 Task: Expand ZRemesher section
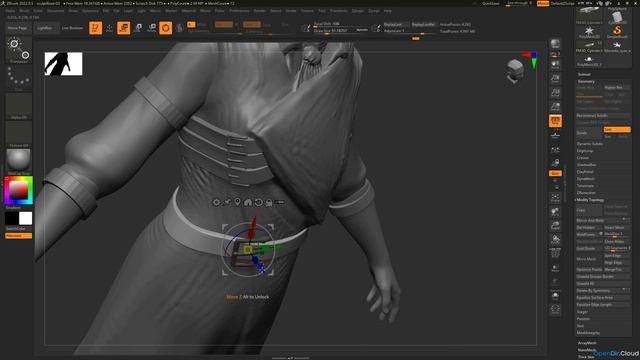586,193
